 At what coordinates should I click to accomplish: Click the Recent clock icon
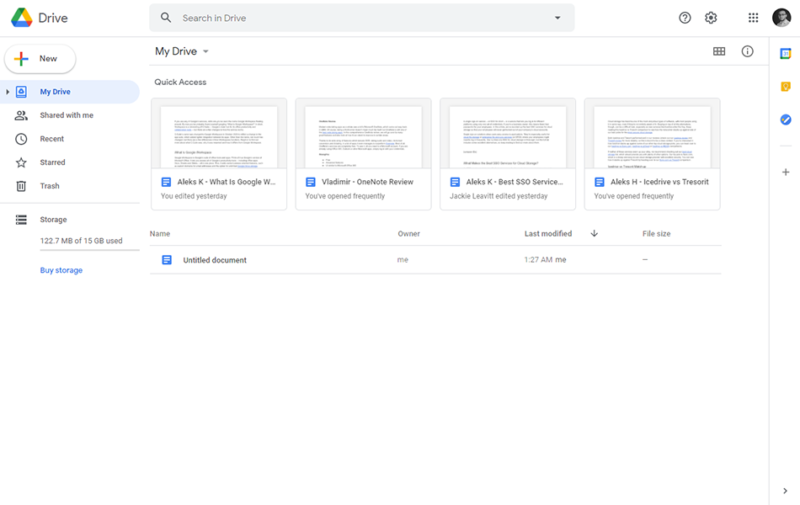click(x=21, y=139)
